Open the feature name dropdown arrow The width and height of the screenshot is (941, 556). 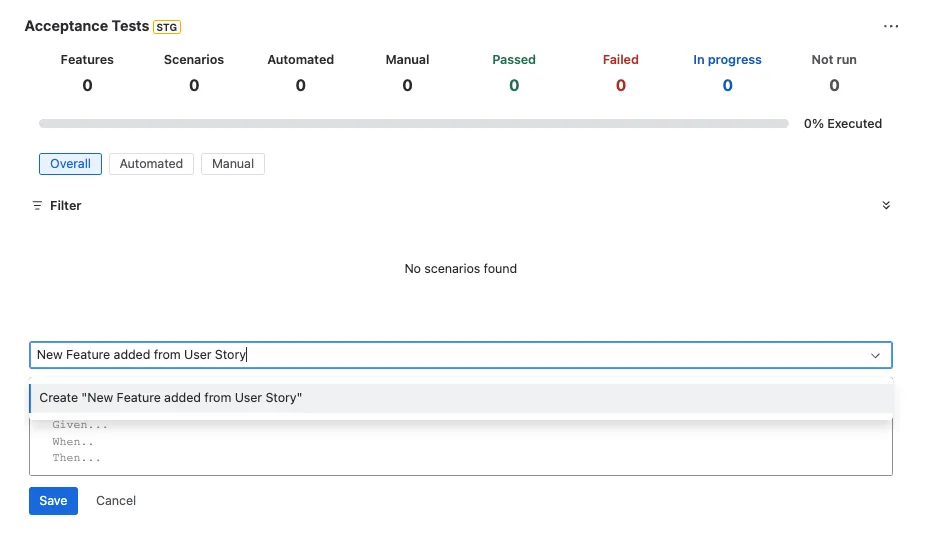pos(875,355)
